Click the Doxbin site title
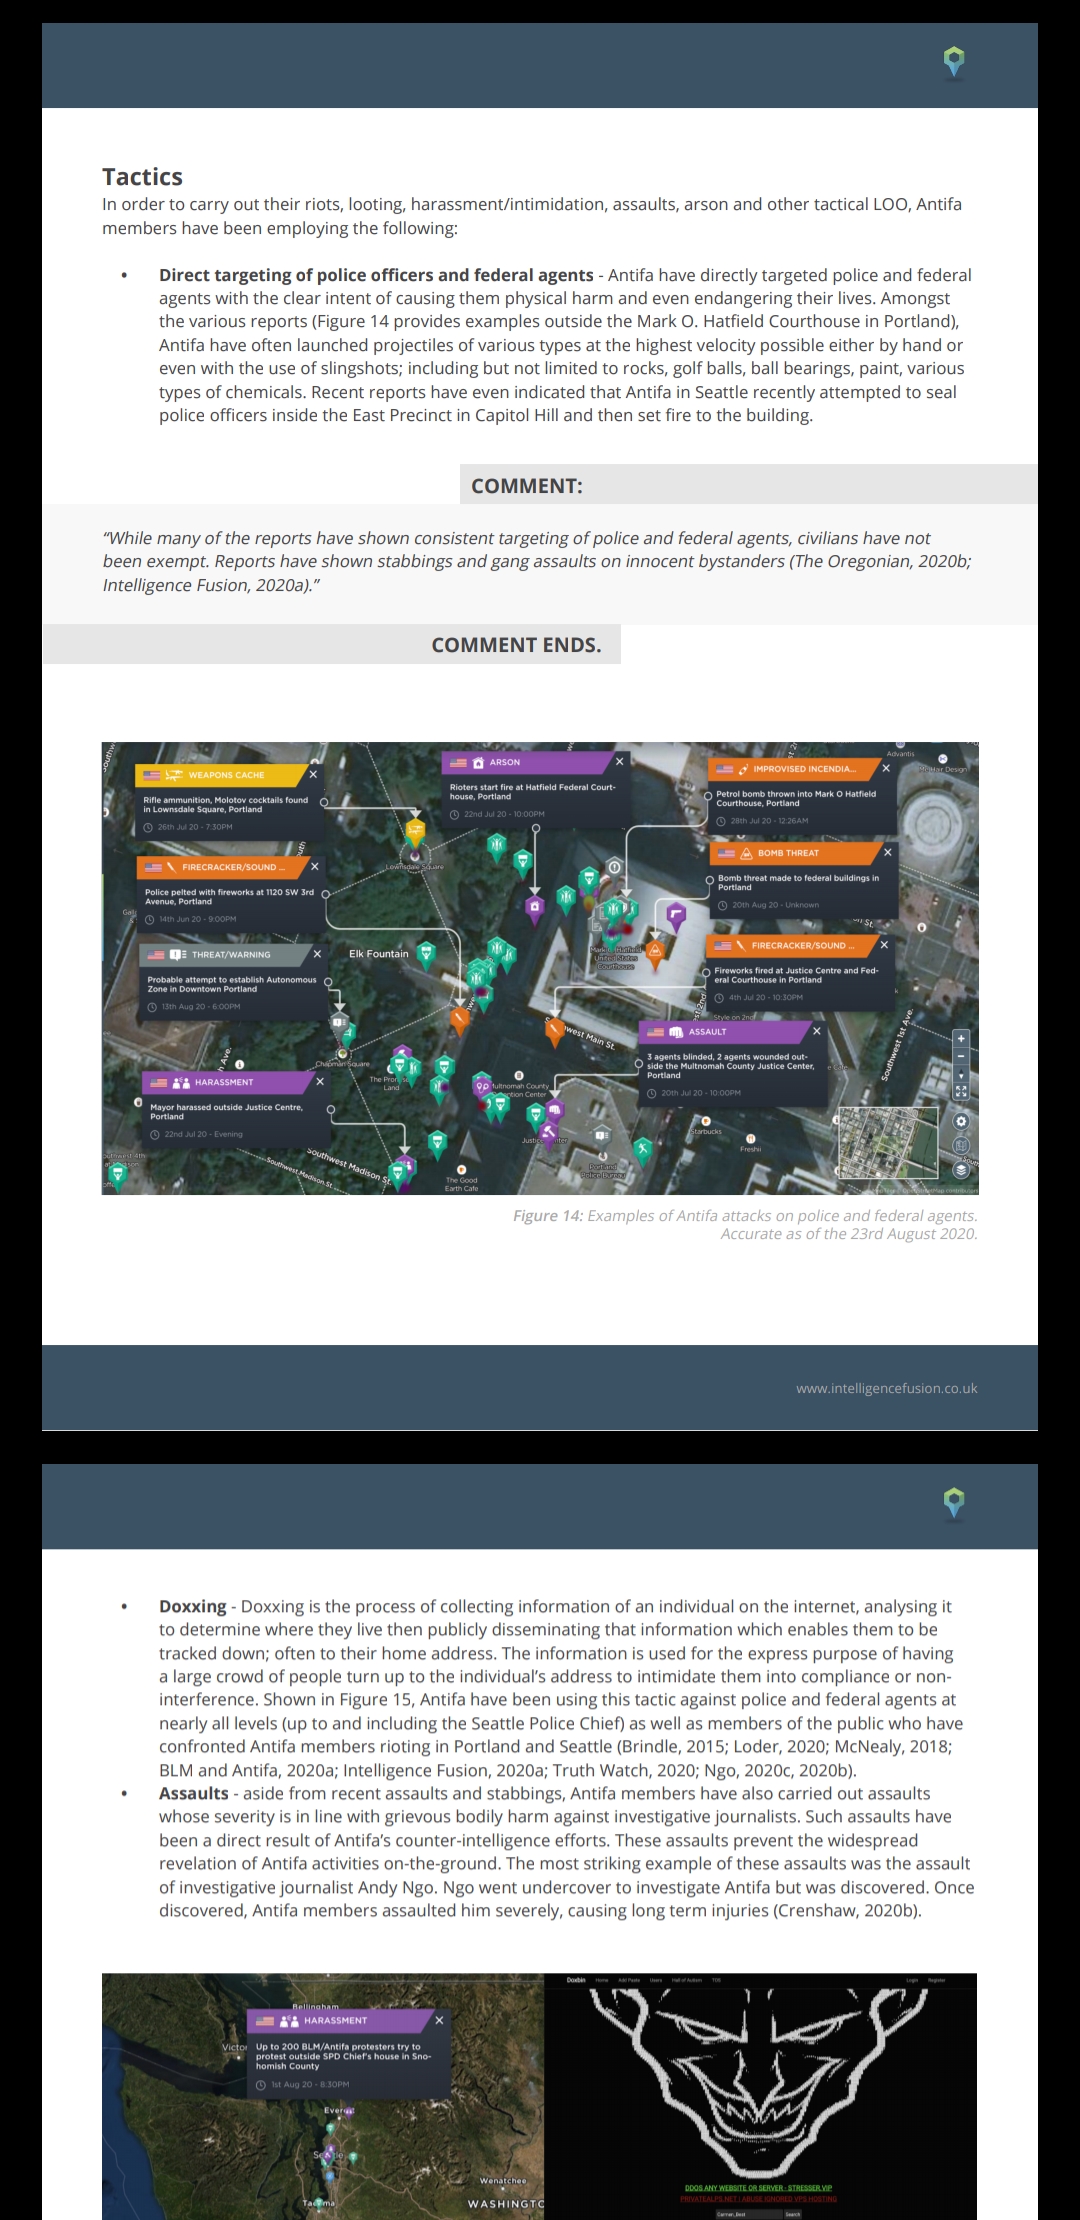The height and width of the screenshot is (2220, 1080). pos(576,1980)
